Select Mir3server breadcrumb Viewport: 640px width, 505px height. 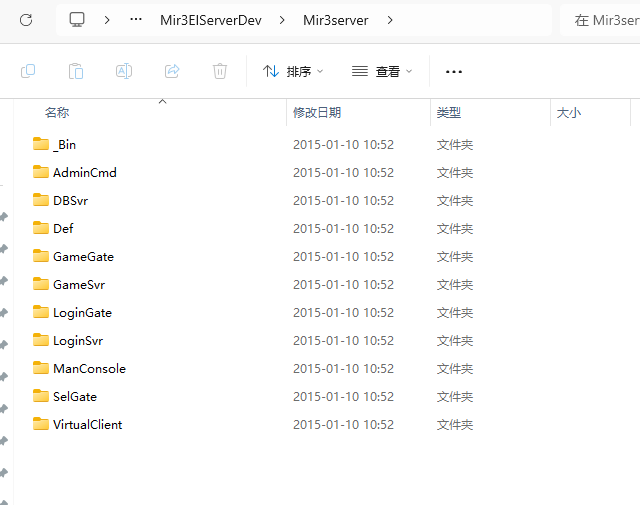coord(336,20)
